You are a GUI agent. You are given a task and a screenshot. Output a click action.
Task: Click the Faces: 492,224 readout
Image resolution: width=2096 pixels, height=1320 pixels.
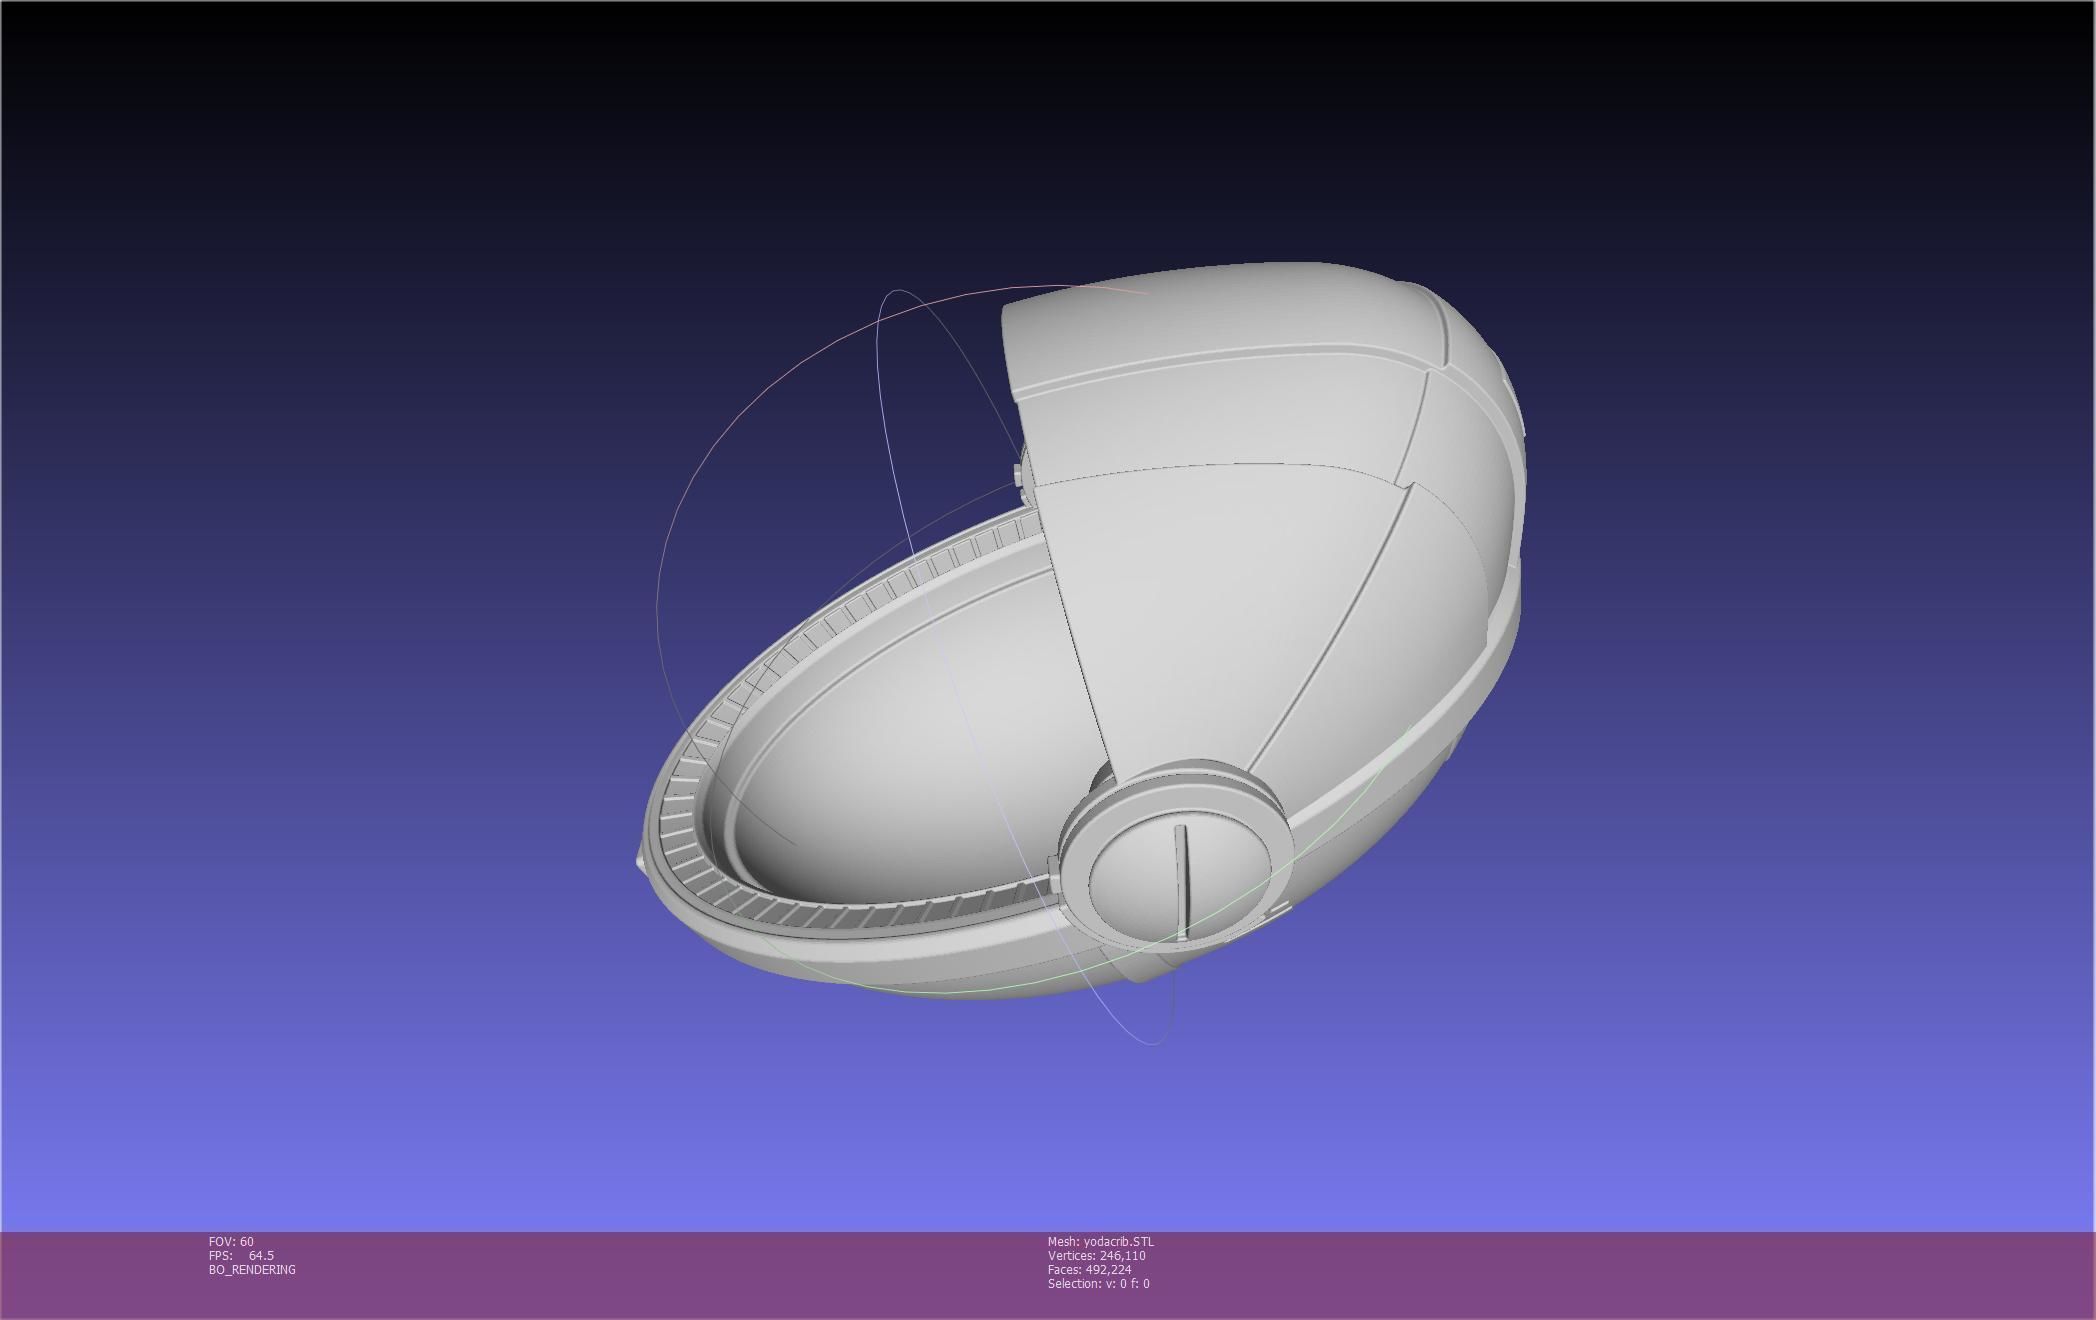tap(1089, 1269)
